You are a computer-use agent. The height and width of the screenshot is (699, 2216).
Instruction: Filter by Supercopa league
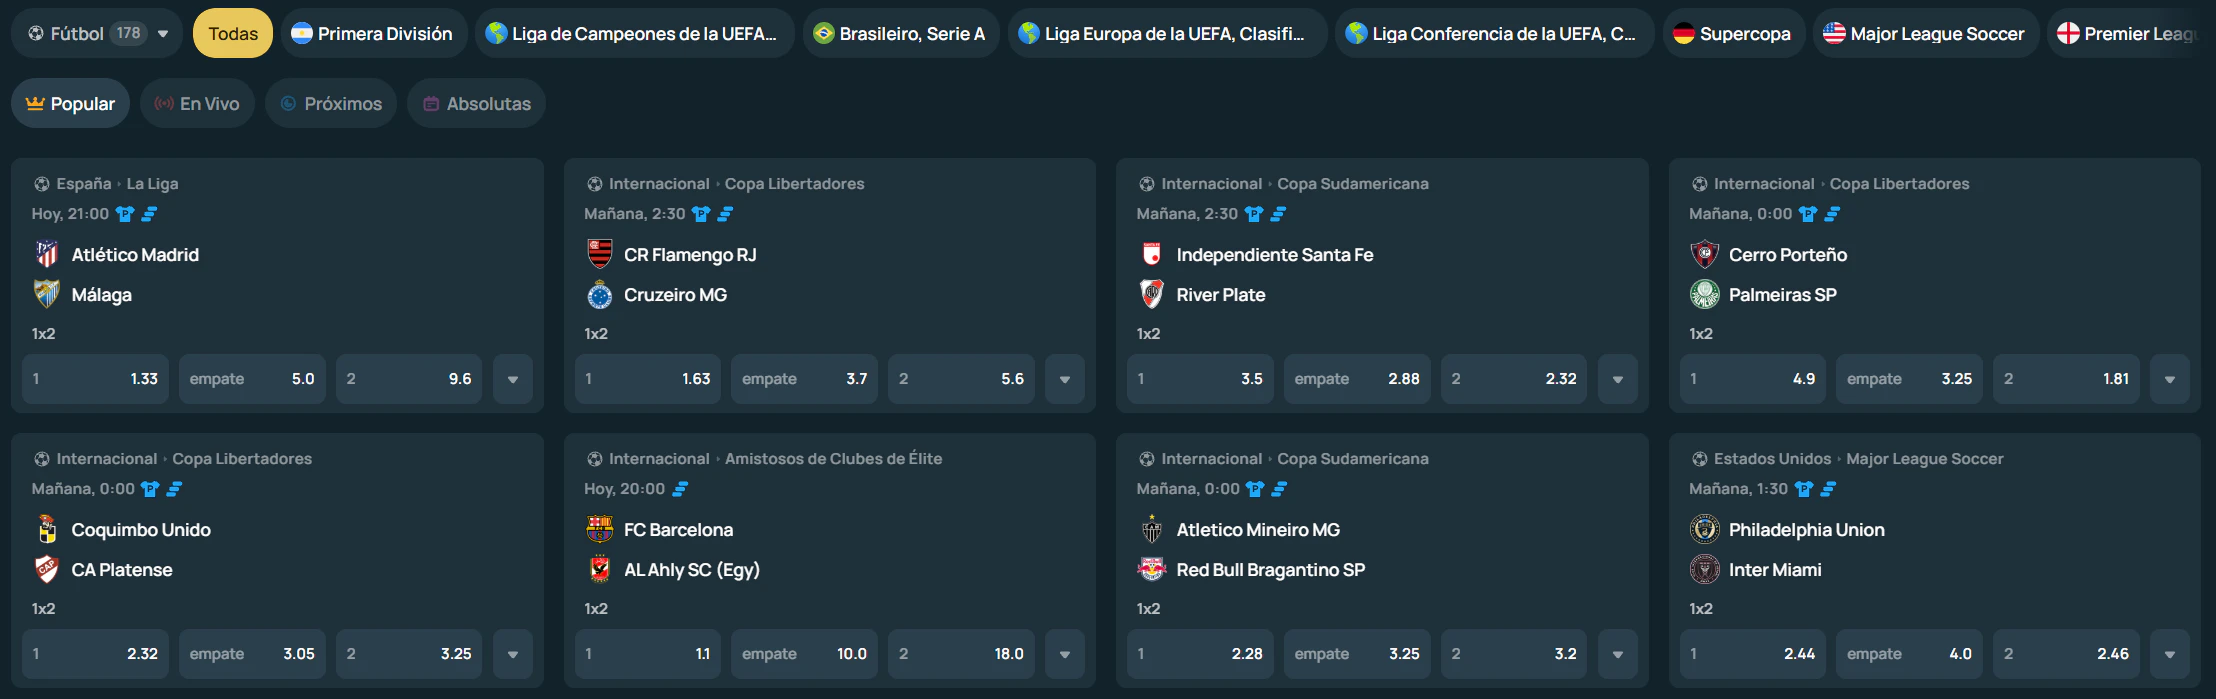[x=1733, y=33]
